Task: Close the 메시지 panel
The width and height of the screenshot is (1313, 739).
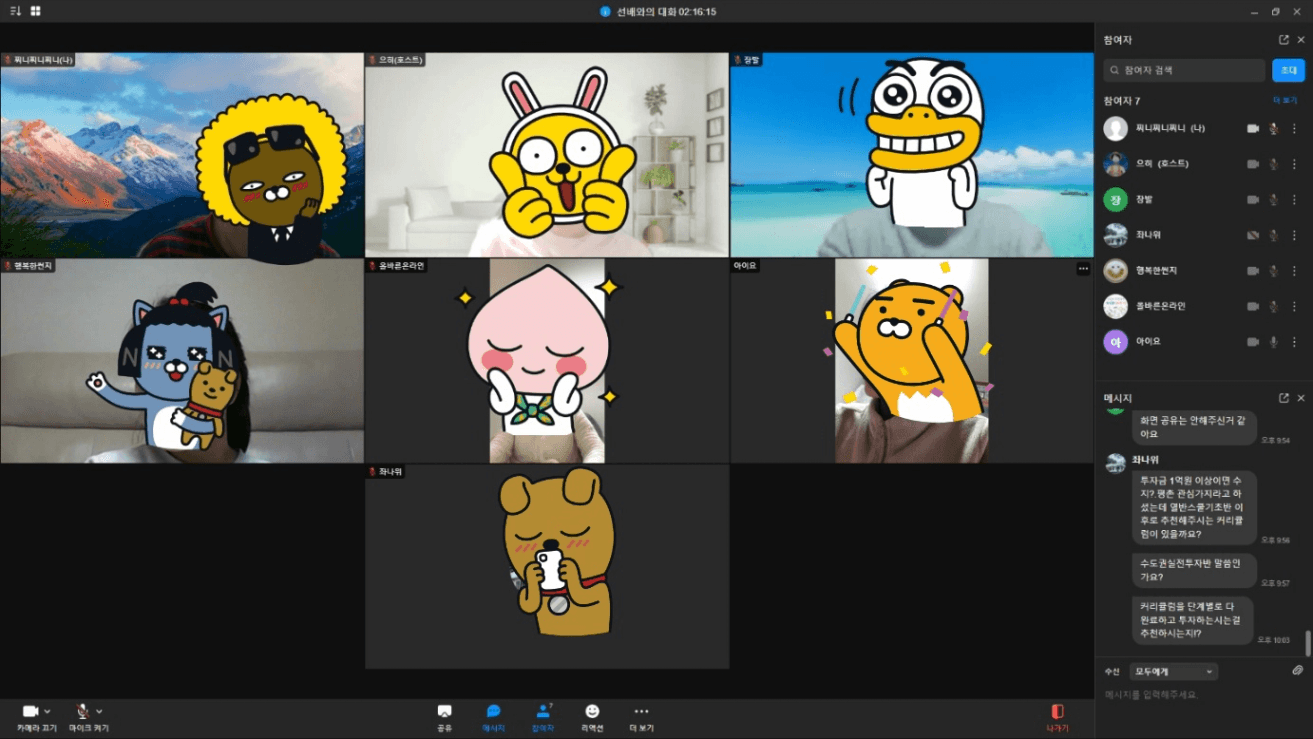Action: click(1301, 398)
